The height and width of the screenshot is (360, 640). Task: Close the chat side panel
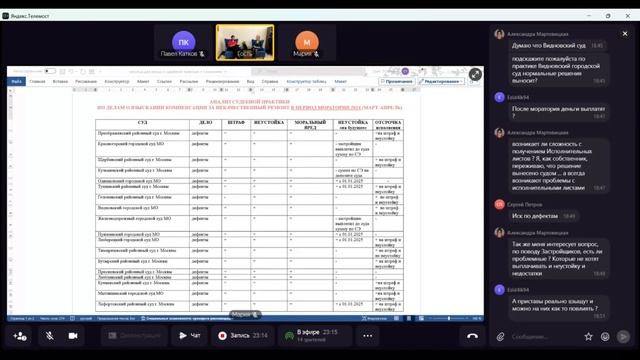pyautogui.click(x=625, y=33)
